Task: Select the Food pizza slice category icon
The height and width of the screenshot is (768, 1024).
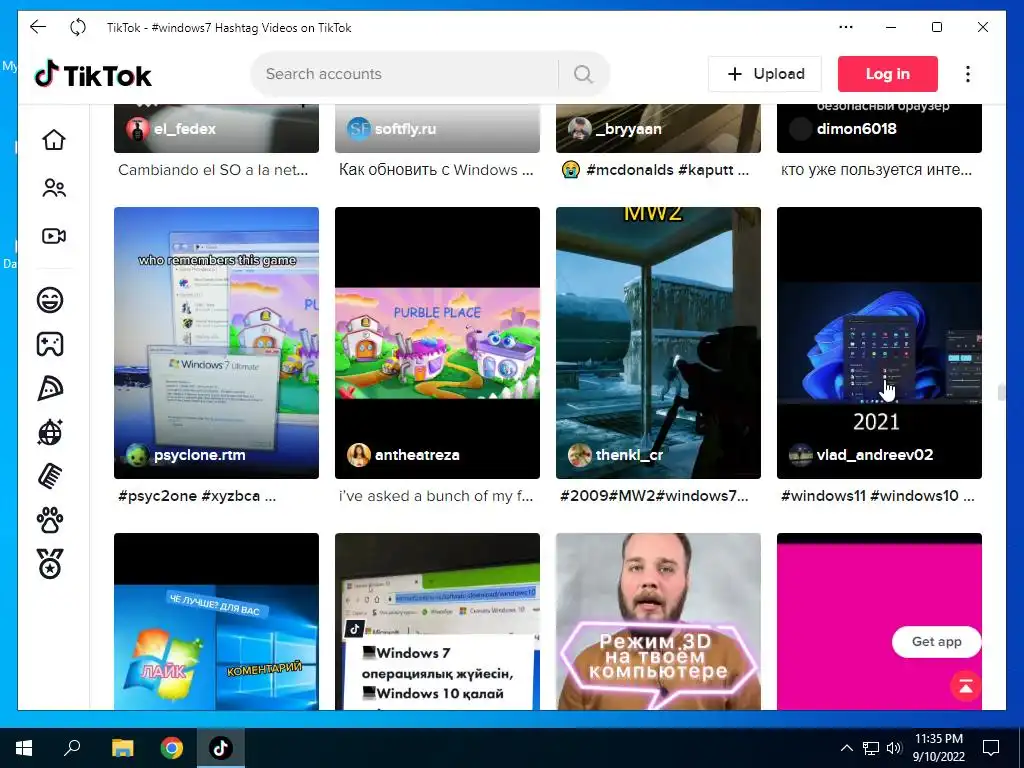Action: tap(50, 389)
